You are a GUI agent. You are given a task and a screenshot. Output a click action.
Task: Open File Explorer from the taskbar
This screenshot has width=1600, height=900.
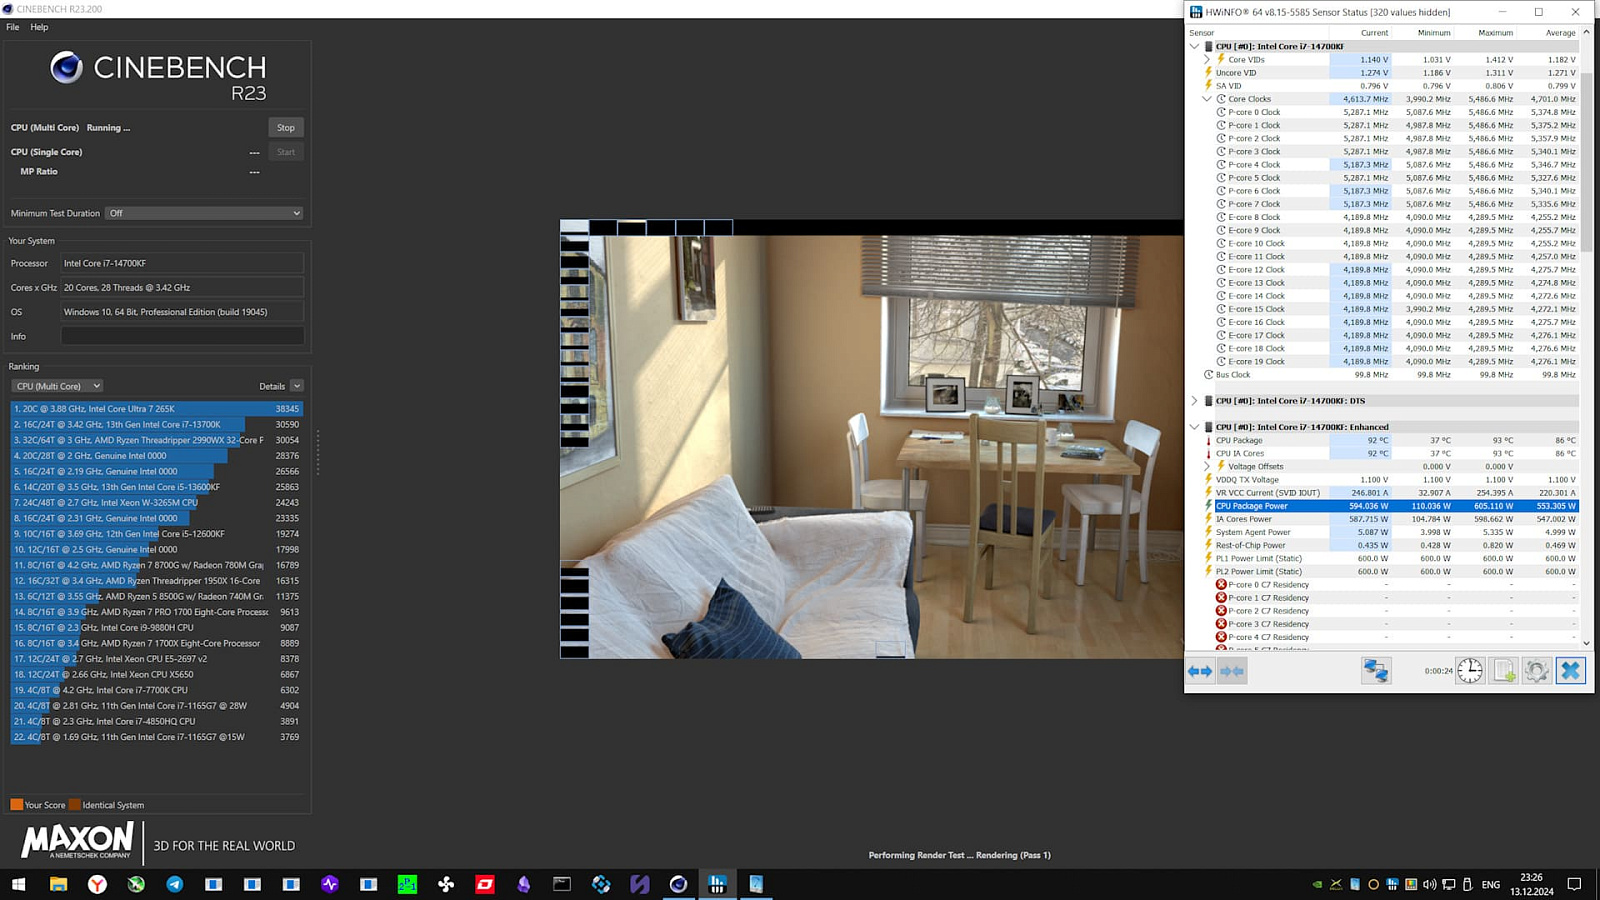58,884
